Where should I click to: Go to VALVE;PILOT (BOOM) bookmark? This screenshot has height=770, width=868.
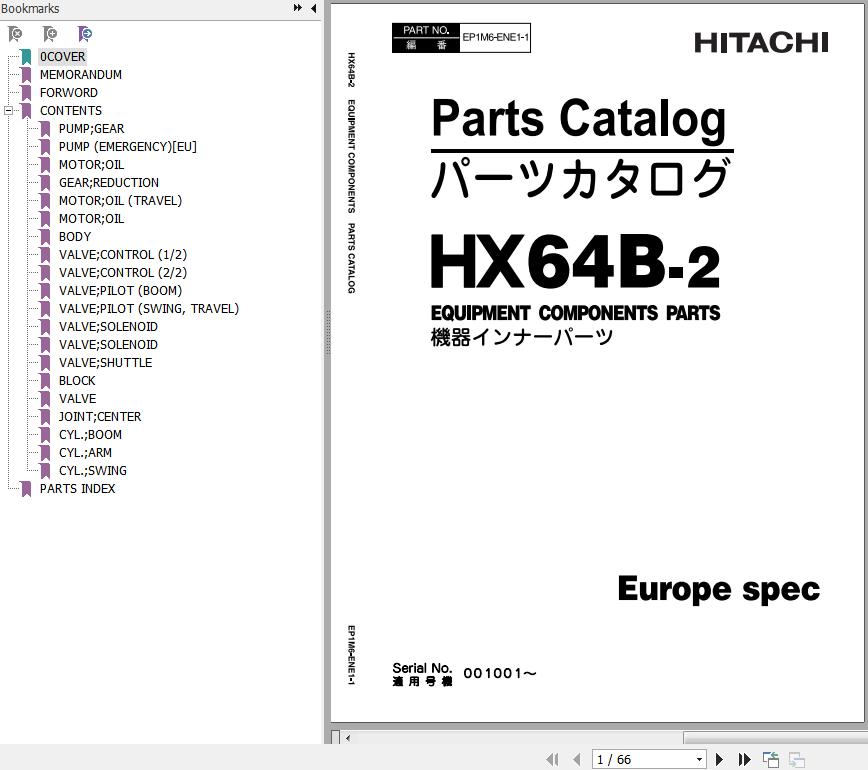click(x=120, y=291)
